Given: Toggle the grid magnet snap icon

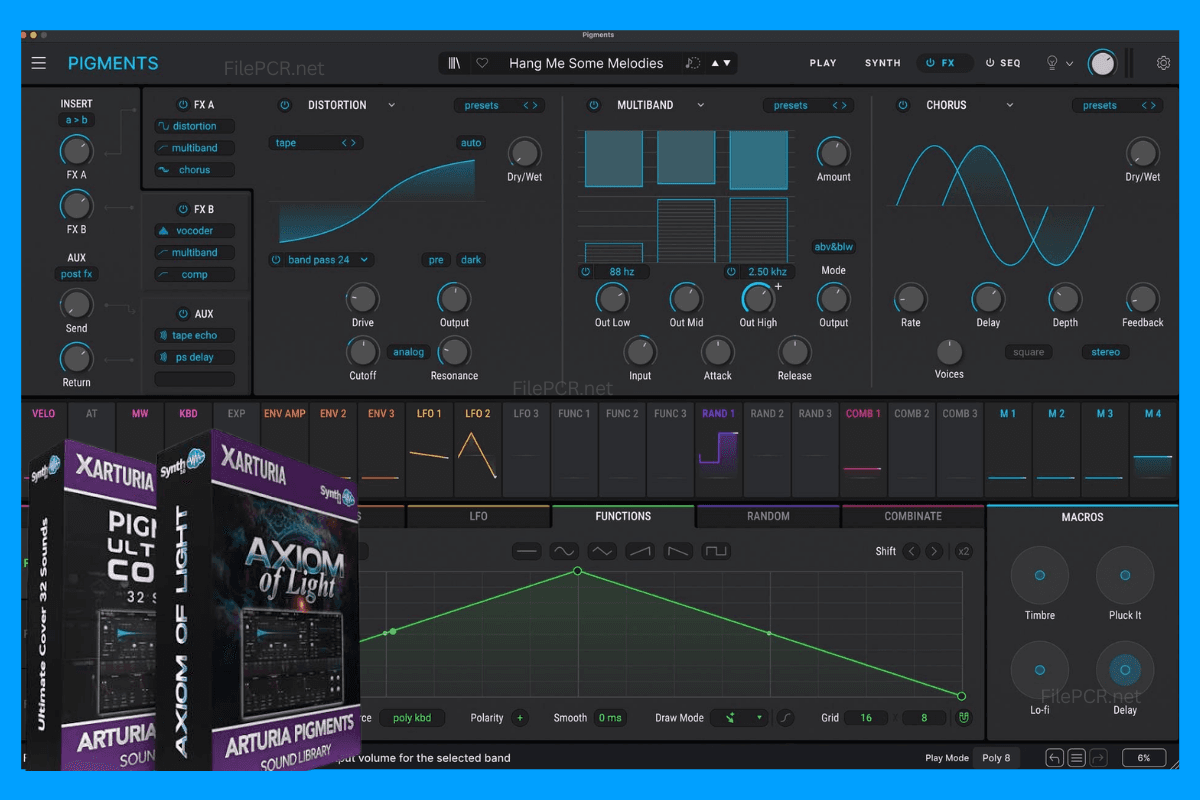Looking at the screenshot, I should [962, 718].
